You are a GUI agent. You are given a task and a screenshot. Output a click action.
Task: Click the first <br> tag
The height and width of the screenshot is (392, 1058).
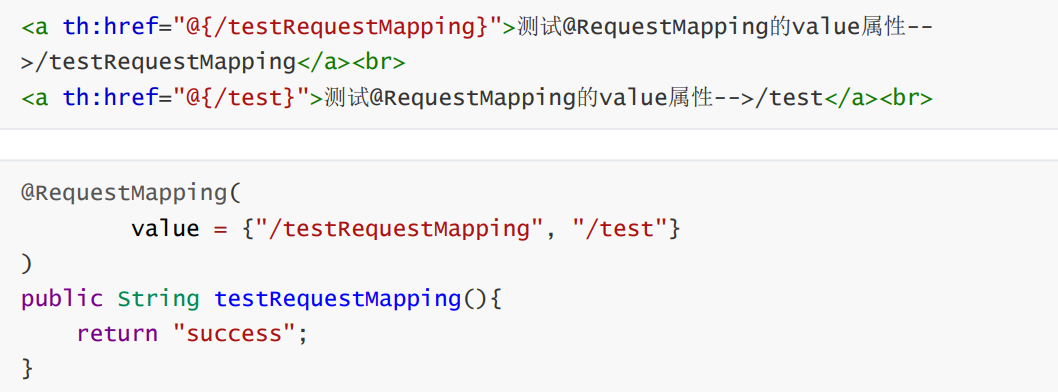pos(379,63)
